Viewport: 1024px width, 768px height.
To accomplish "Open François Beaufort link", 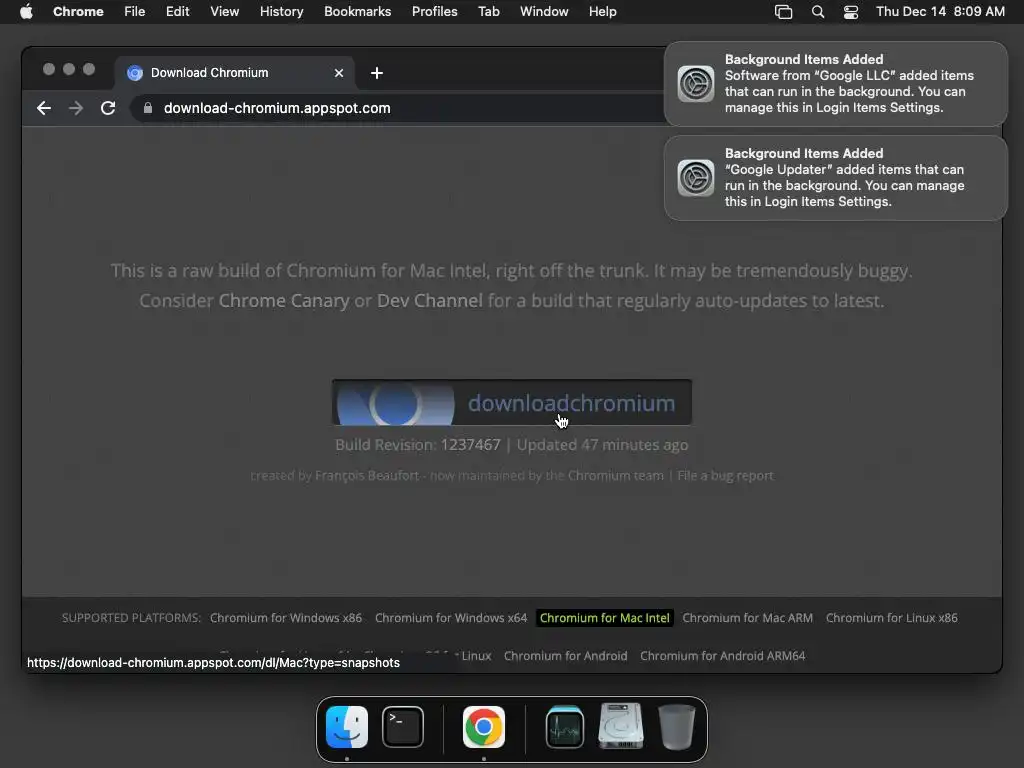I will click(367, 475).
